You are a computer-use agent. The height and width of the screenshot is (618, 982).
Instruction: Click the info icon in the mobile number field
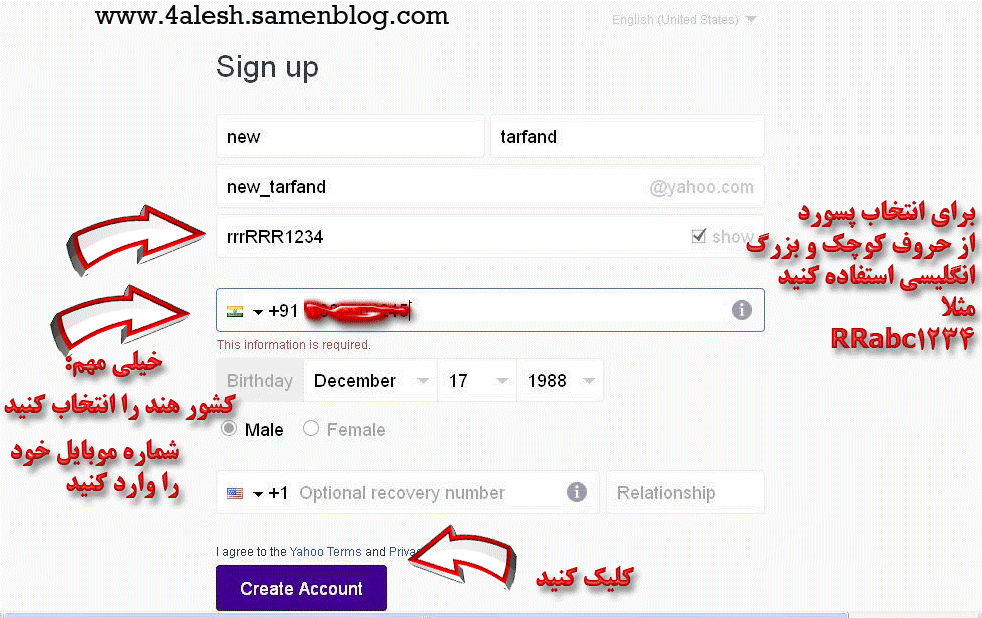coord(742,310)
